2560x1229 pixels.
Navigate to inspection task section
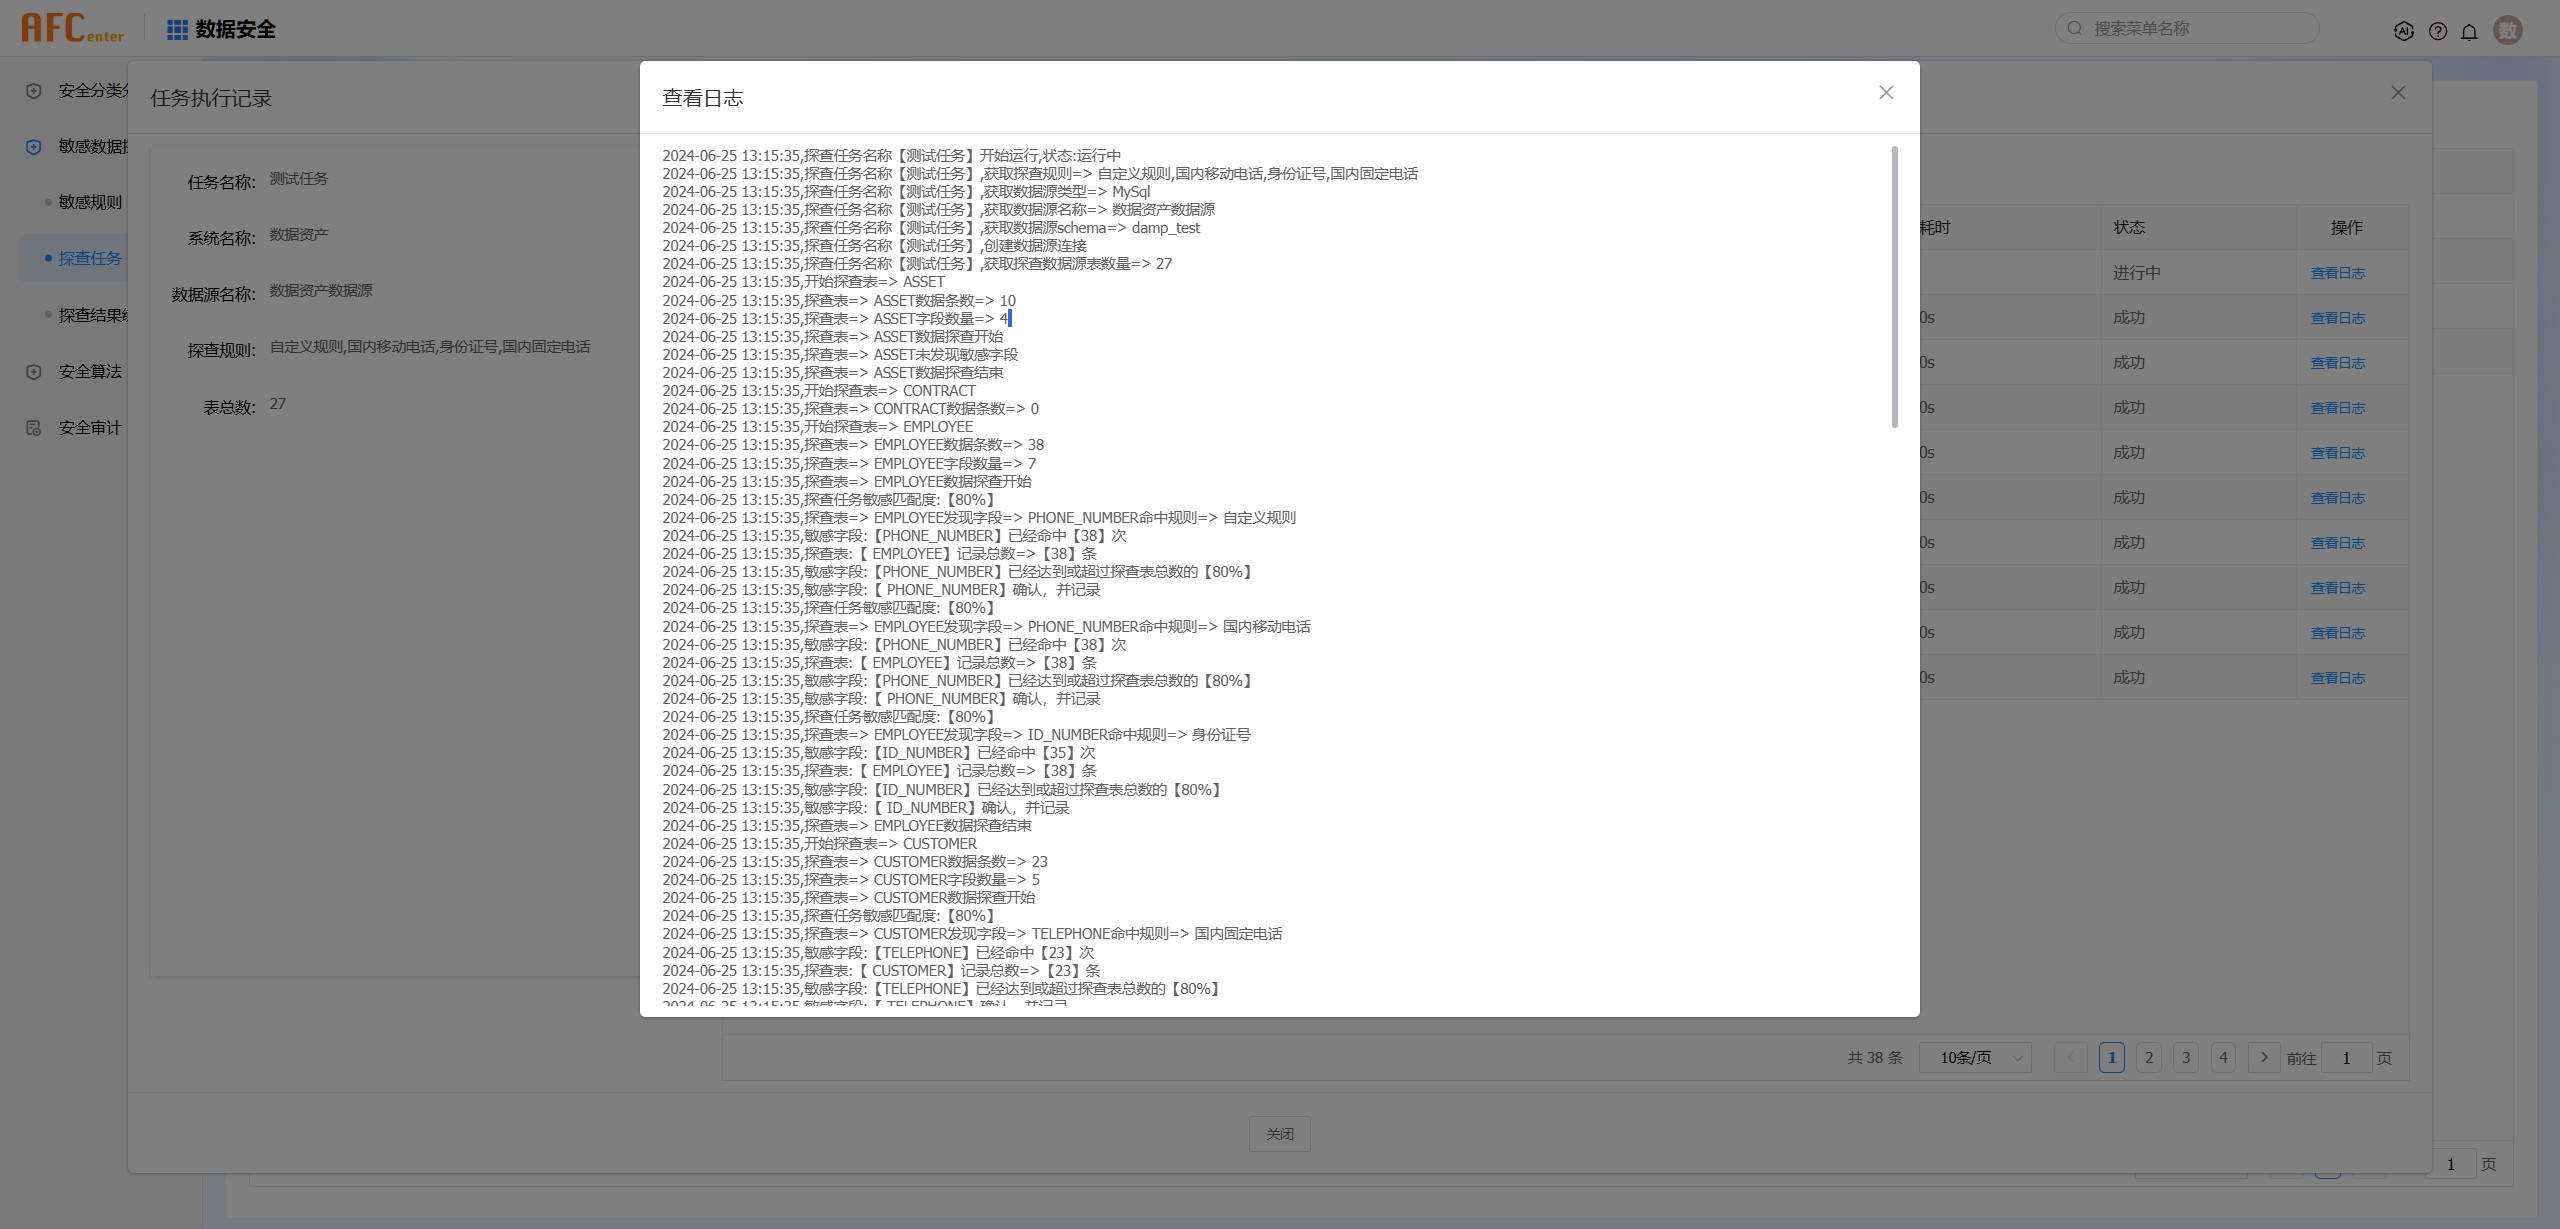coord(90,256)
